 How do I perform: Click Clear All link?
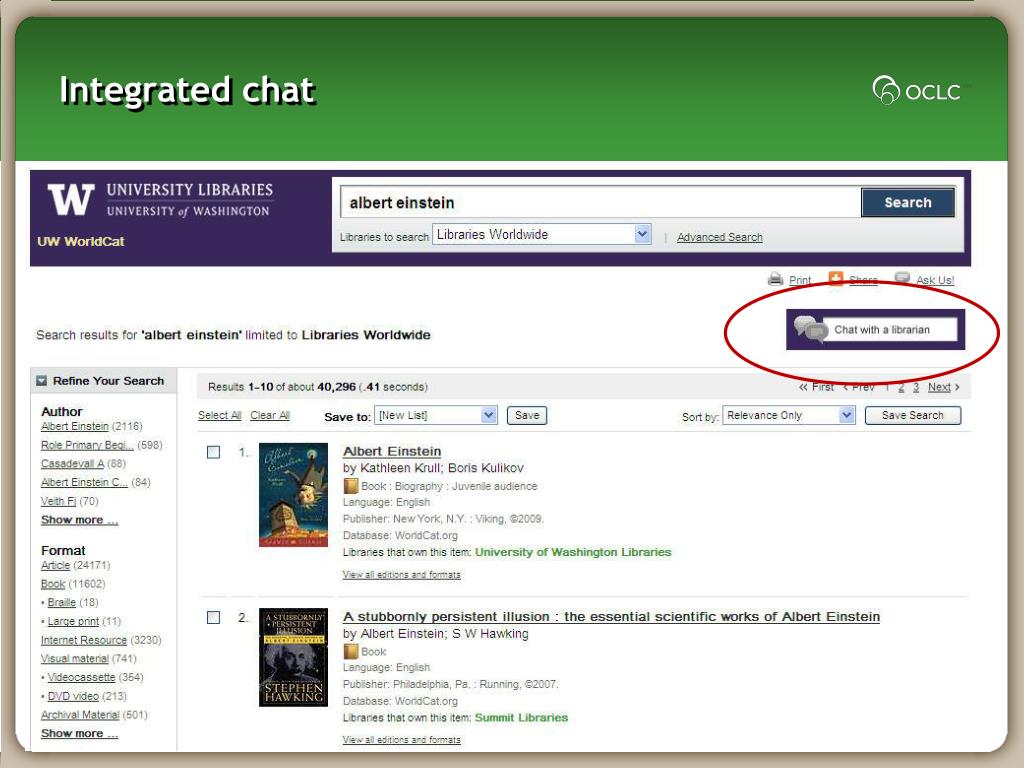pos(270,415)
